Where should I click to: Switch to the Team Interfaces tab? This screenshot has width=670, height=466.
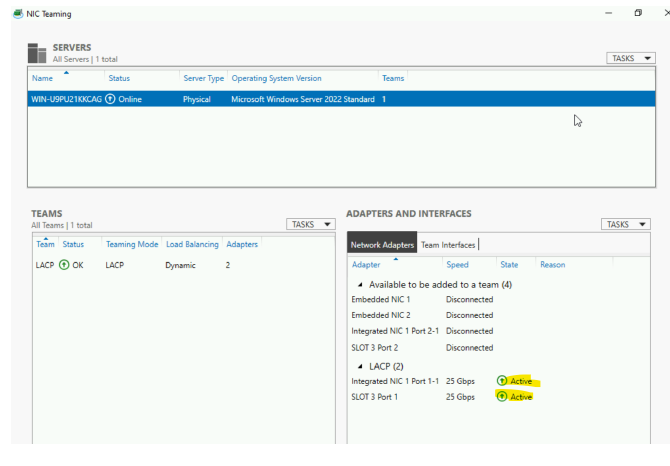[448, 244]
